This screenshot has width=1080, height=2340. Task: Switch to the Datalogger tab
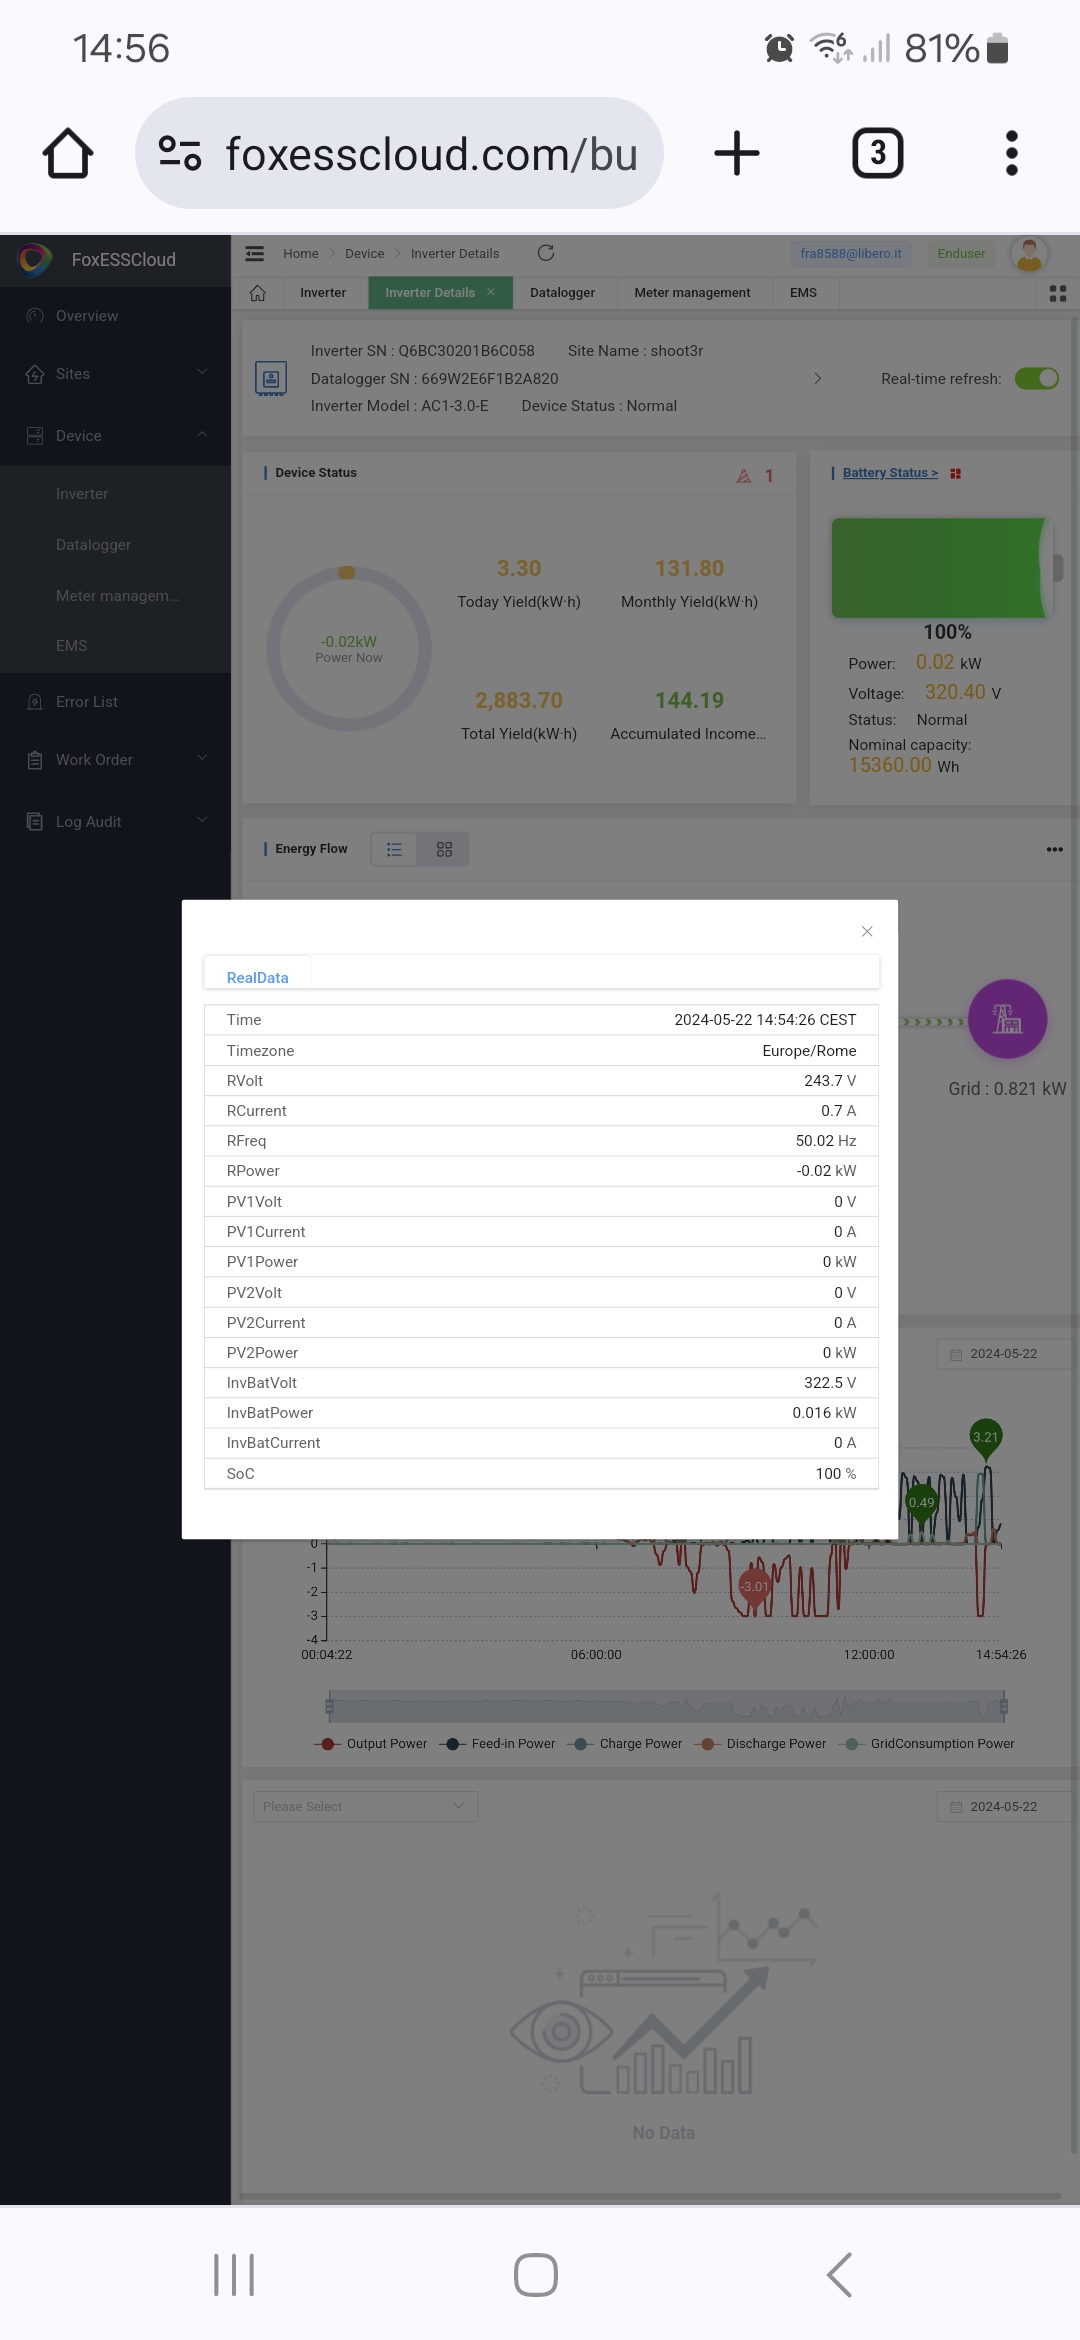(x=562, y=293)
